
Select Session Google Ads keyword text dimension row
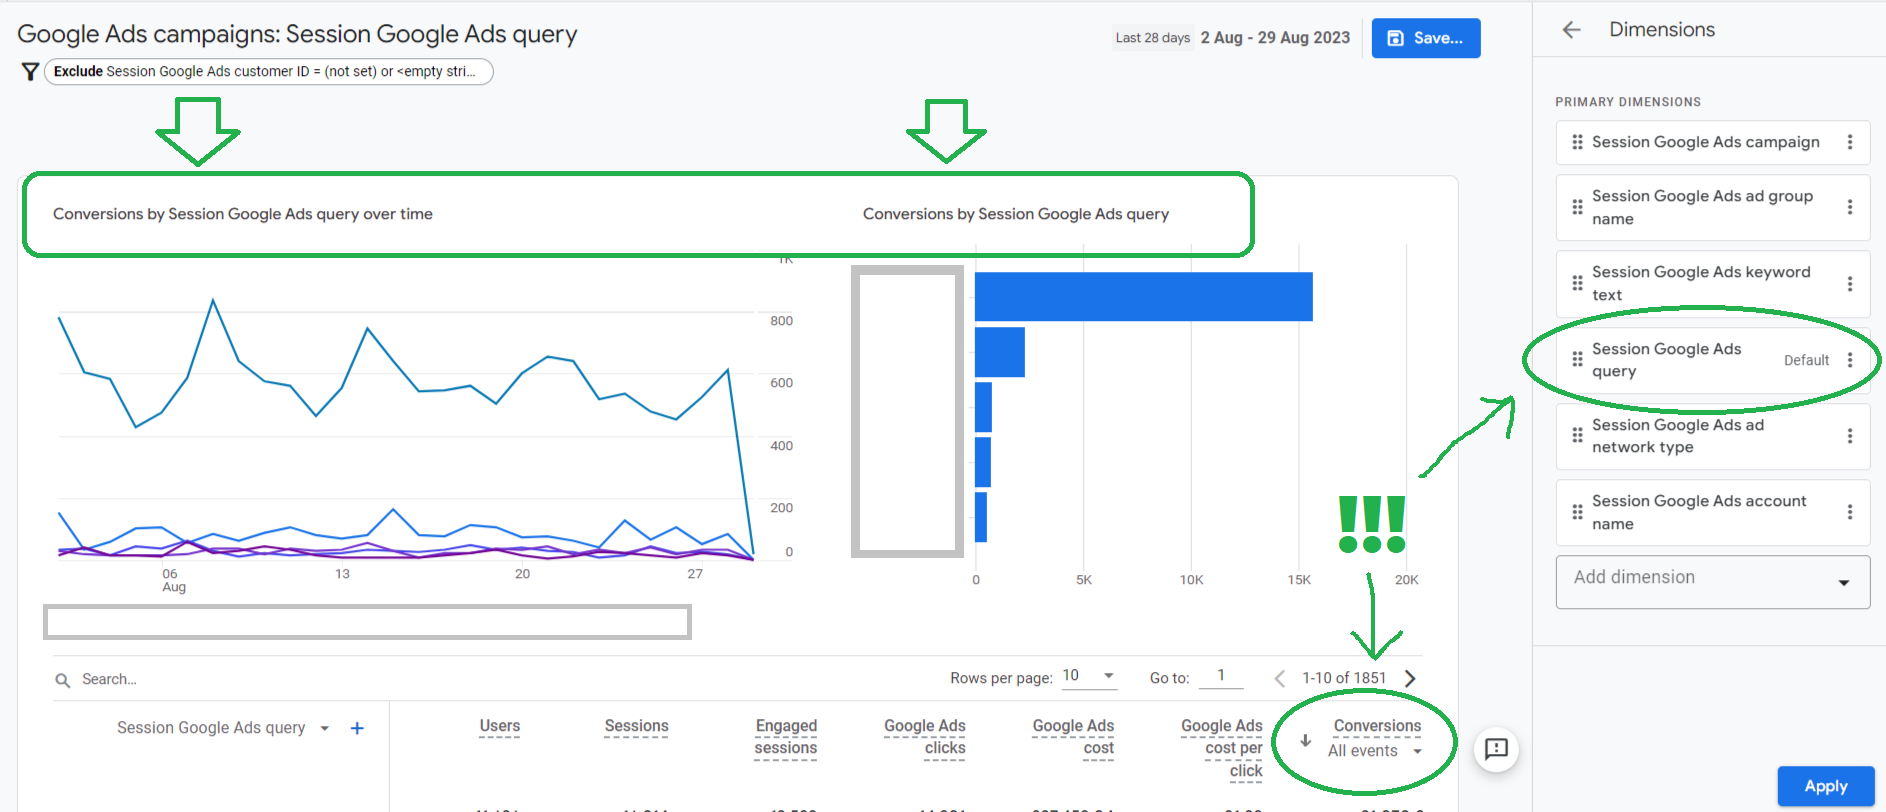pyautogui.click(x=1712, y=283)
